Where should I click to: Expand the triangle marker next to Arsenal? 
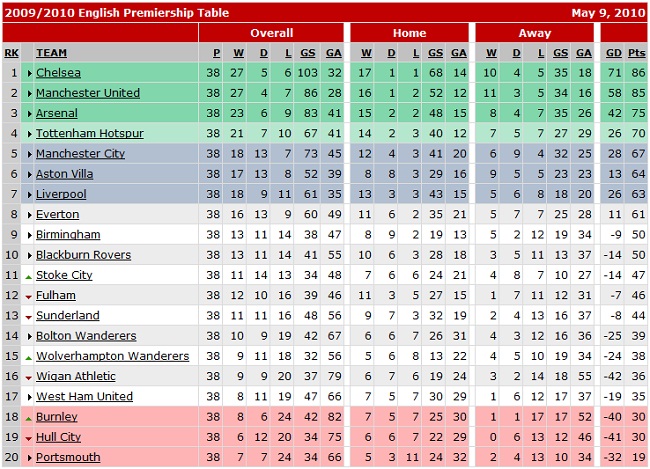tap(29, 113)
